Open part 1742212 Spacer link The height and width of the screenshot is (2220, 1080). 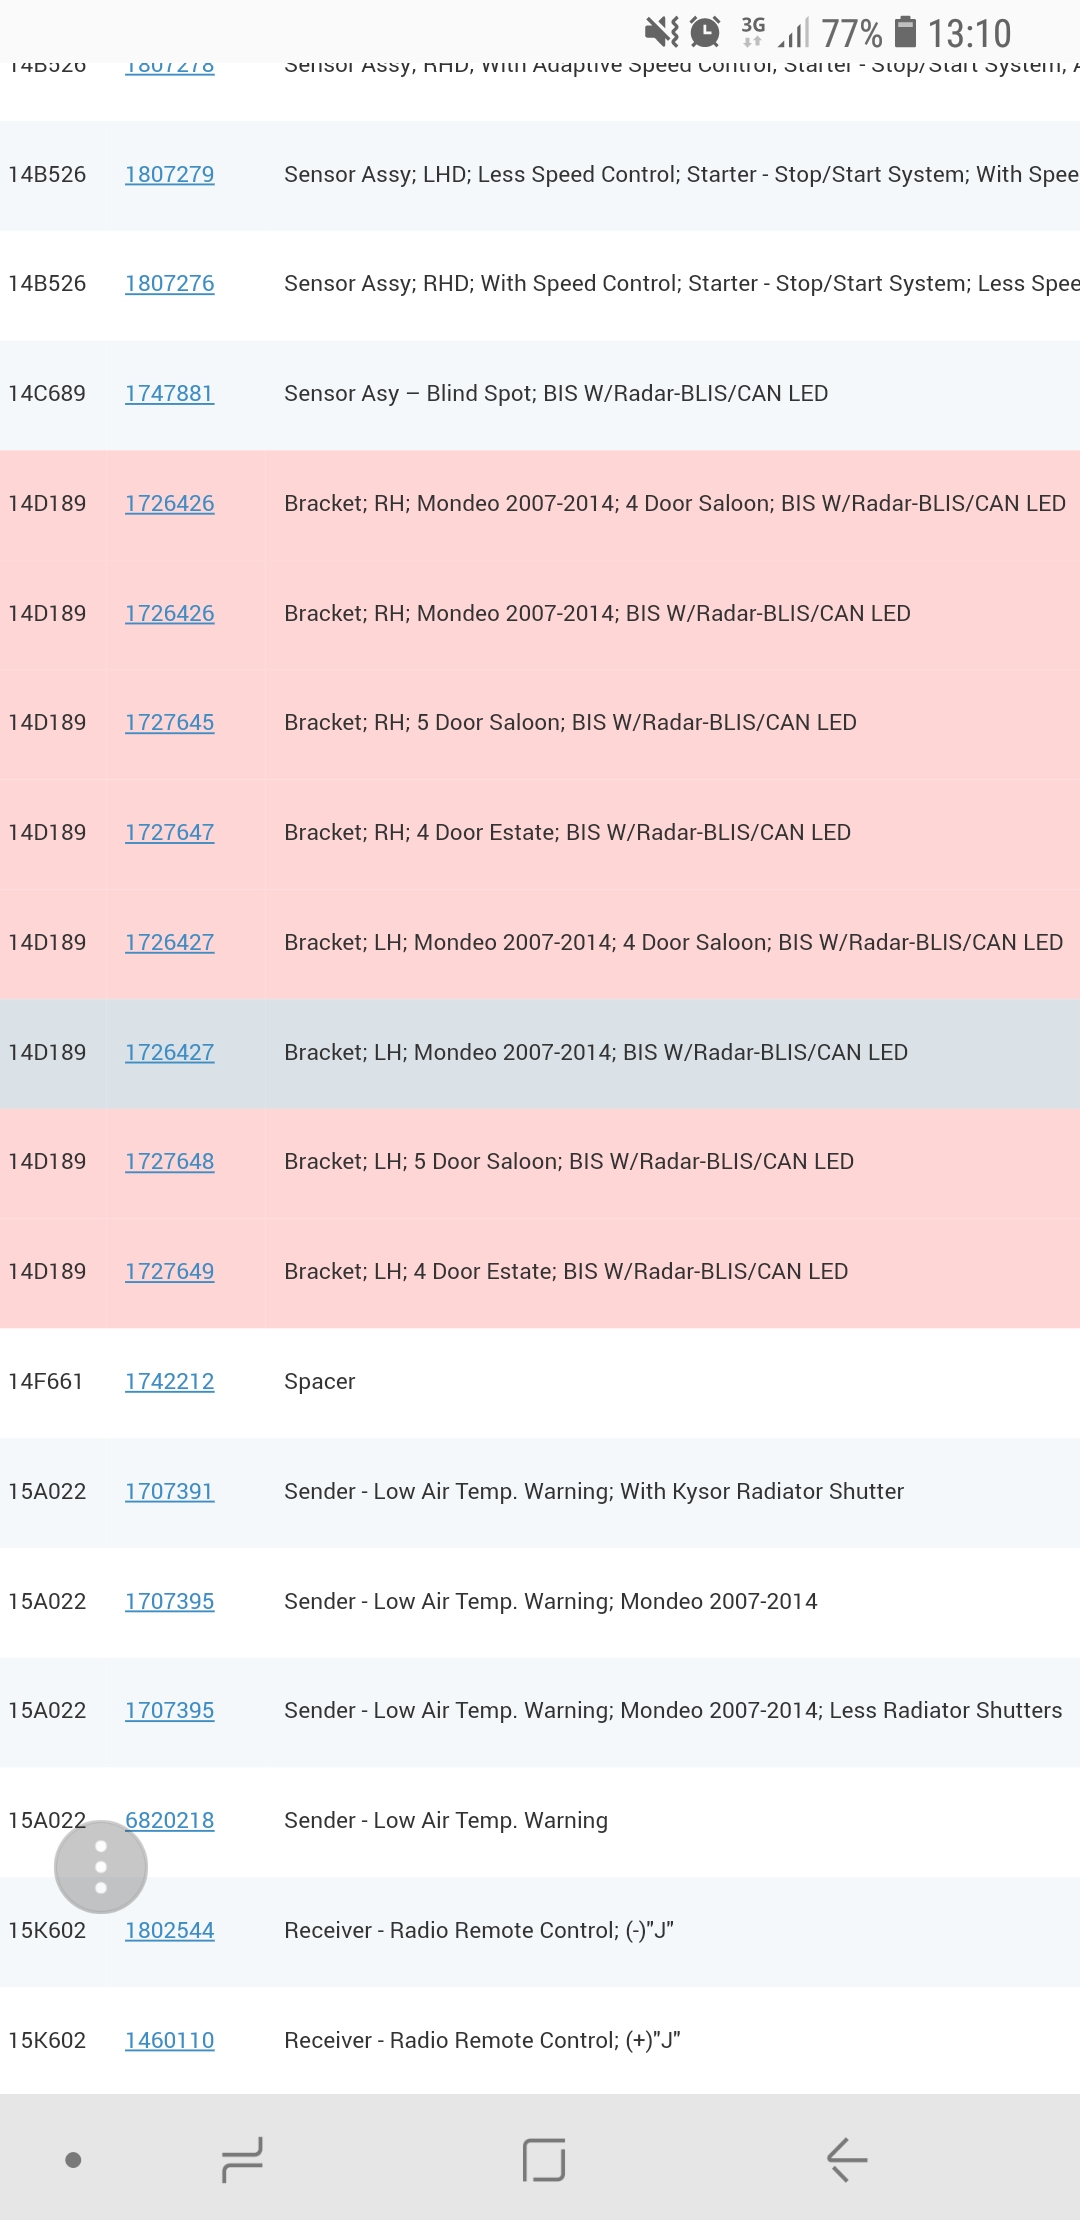(x=169, y=1382)
